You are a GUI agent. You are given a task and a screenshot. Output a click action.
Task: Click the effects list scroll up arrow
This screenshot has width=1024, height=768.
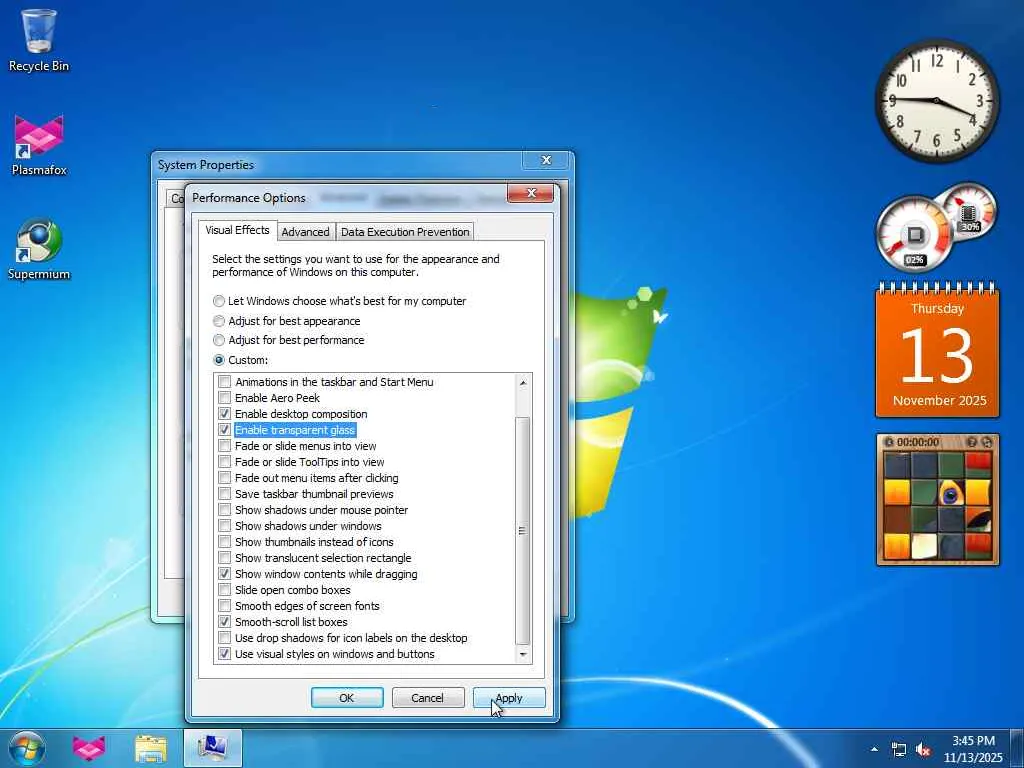pyautogui.click(x=522, y=382)
